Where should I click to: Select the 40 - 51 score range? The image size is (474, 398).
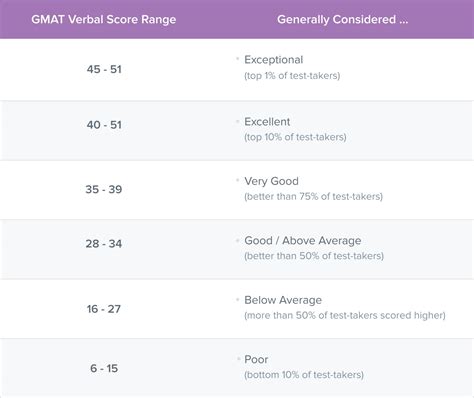tap(104, 125)
